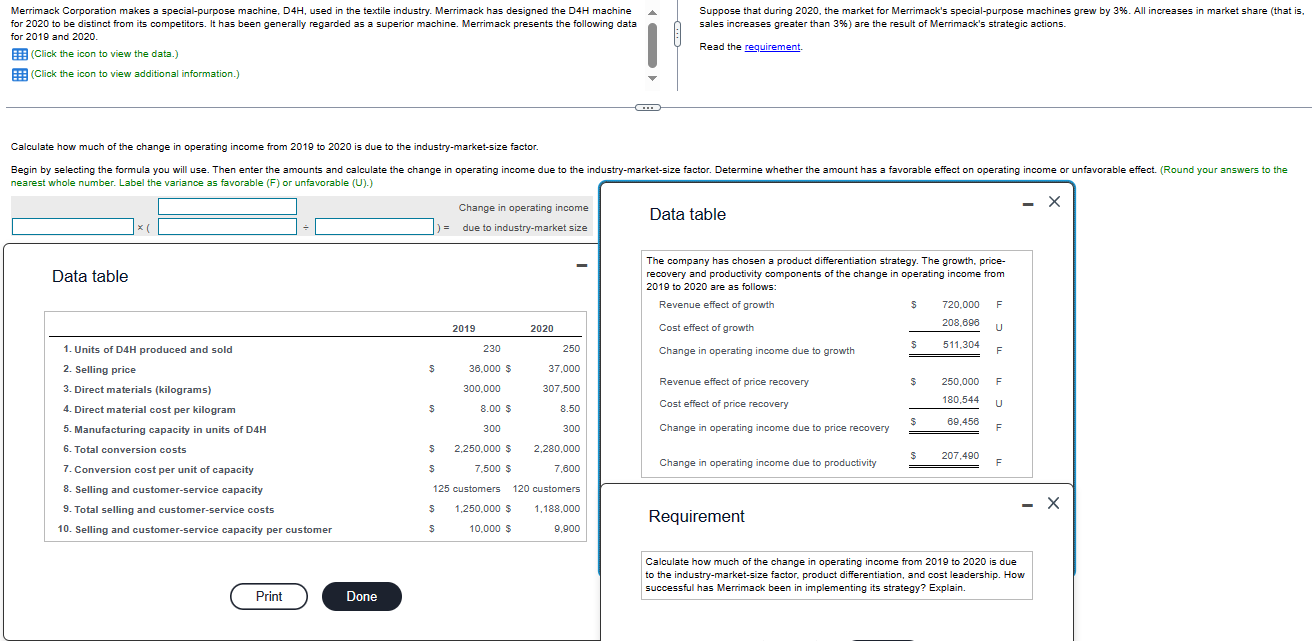The image size is (1313, 641).
Task: Click the 207,490 productivity value
Action: (961, 456)
